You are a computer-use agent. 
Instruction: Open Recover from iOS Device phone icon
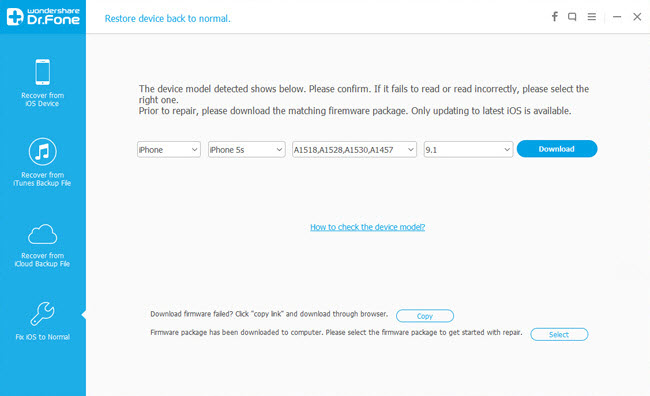point(42,72)
